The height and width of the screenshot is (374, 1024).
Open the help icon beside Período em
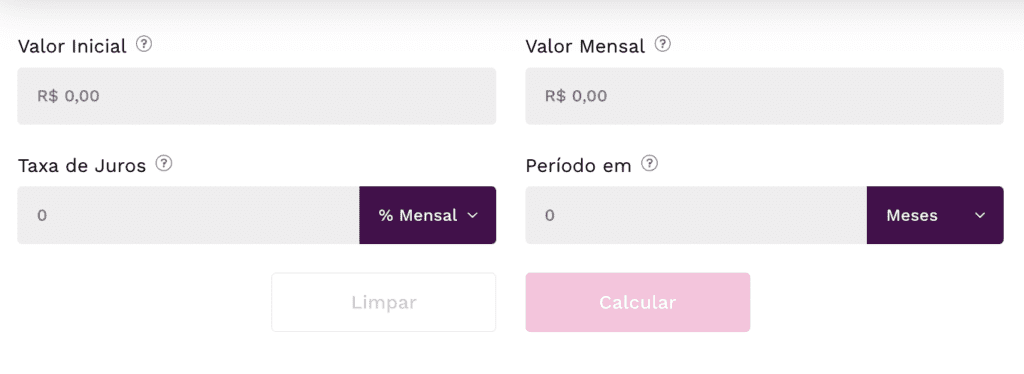(649, 164)
